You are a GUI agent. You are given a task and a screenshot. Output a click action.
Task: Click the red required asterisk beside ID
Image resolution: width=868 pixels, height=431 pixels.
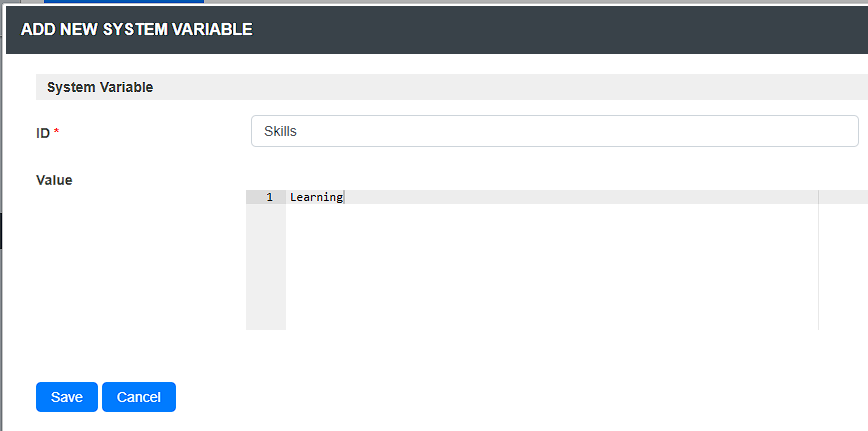tap(56, 132)
